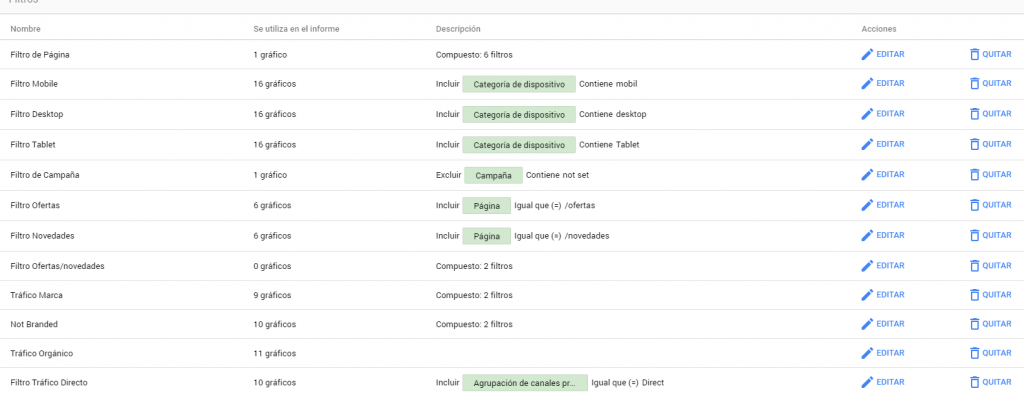Click Categoría de dispositivo chip in Filtro Desktop row
This screenshot has height=397, width=1024.
pos(519,114)
